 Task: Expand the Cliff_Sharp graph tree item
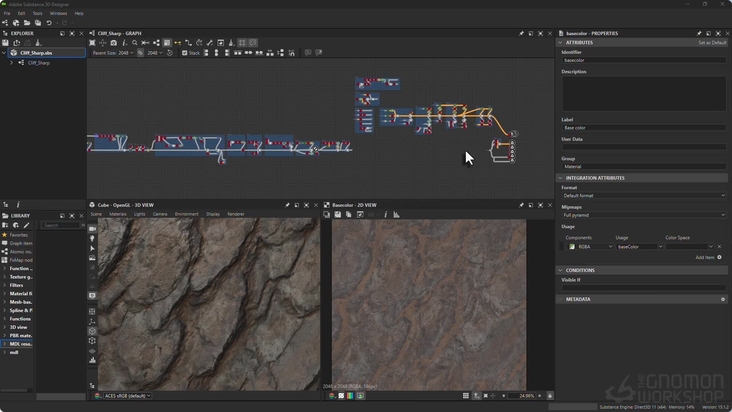click(12, 63)
